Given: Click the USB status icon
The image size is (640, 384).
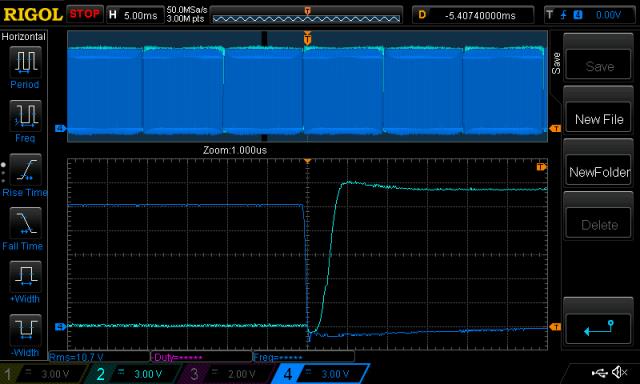Looking at the screenshot, I should 600,372.
